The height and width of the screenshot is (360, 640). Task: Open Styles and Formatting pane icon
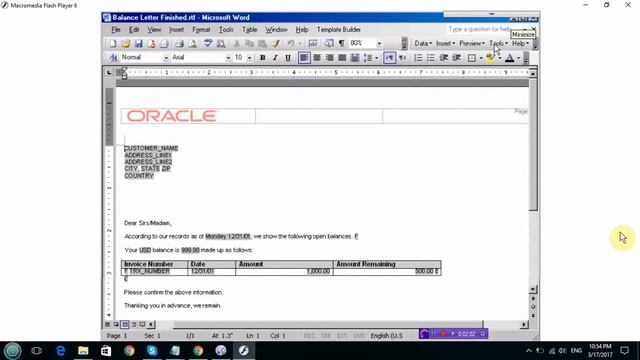(113, 58)
